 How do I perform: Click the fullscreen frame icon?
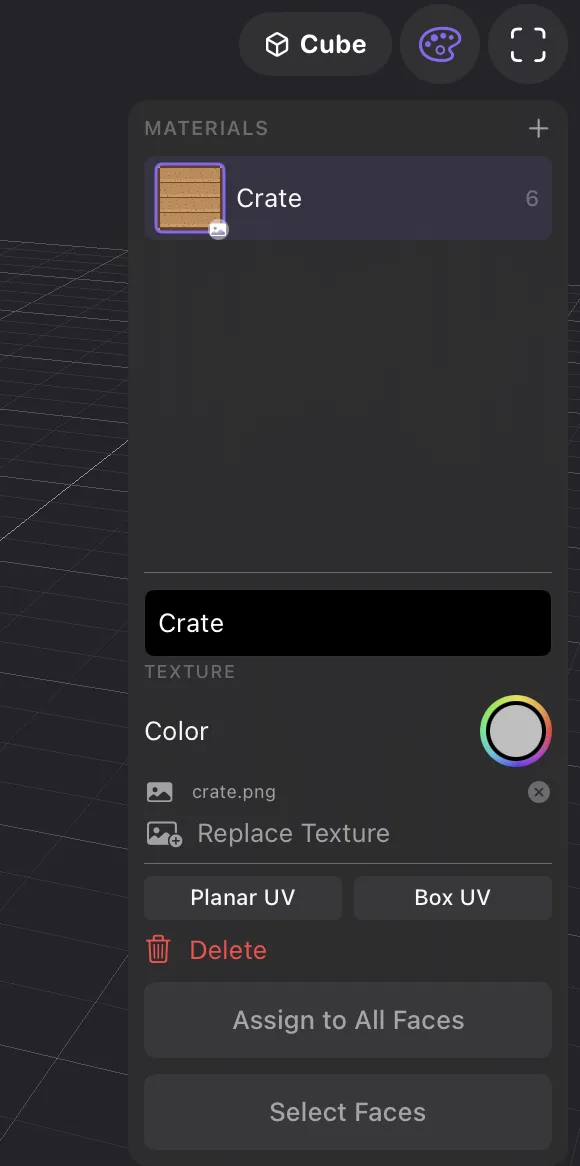(528, 45)
